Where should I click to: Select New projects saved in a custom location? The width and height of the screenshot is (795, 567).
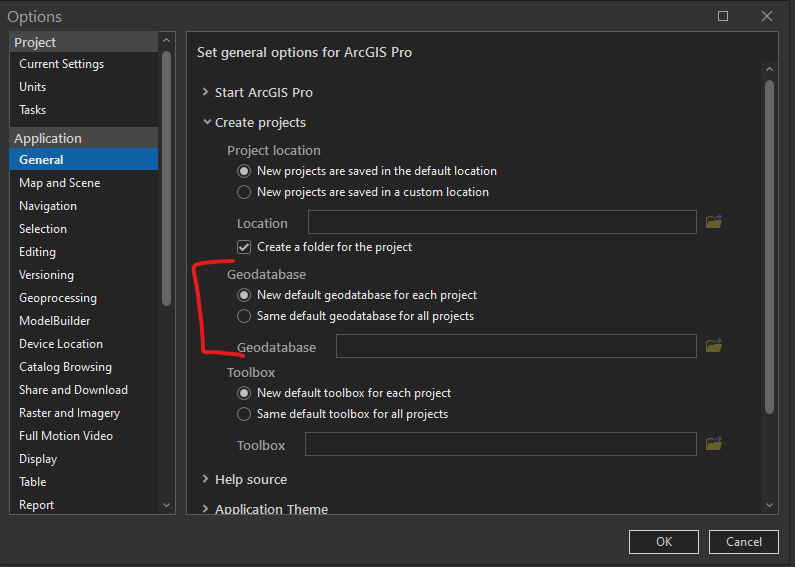pyautogui.click(x=244, y=192)
